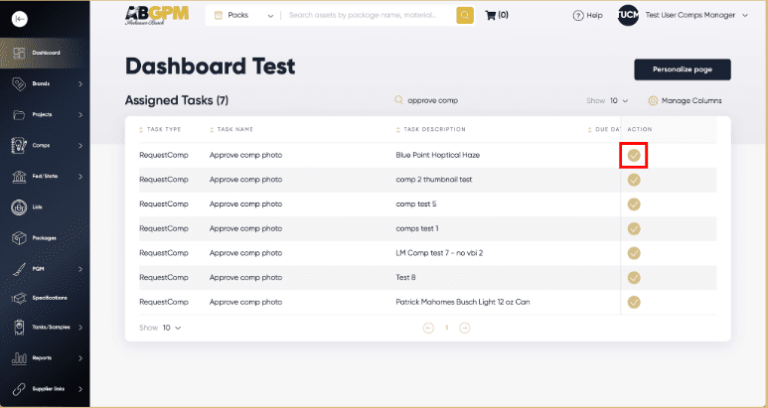
Task: Click the Manage Columns gear icon
Action: click(x=653, y=101)
